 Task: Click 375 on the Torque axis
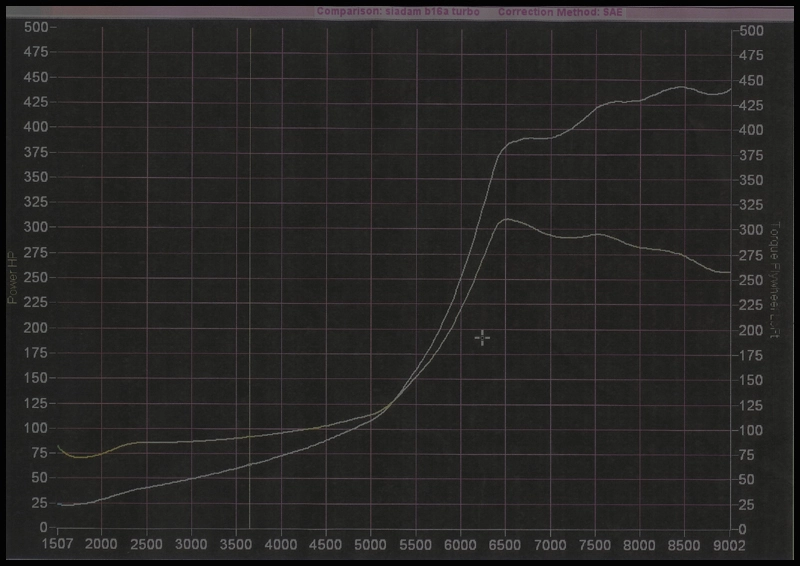click(751, 155)
